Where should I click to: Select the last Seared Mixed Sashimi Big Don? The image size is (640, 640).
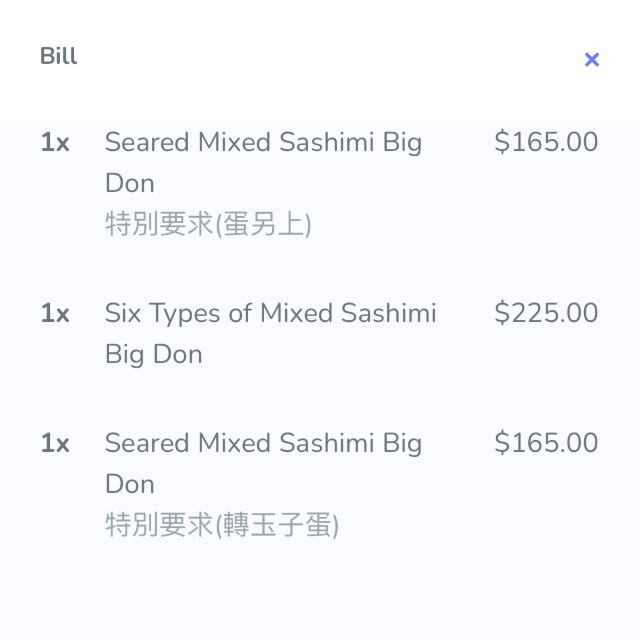[263, 443]
